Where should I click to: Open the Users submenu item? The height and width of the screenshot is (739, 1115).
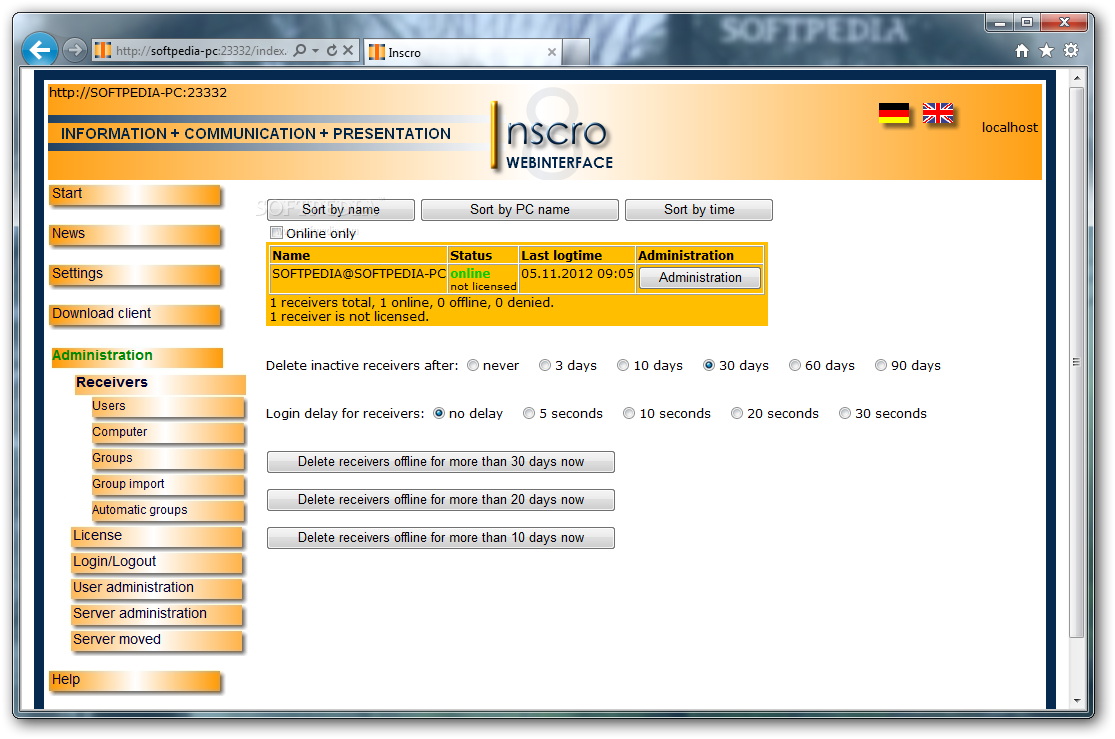168,407
